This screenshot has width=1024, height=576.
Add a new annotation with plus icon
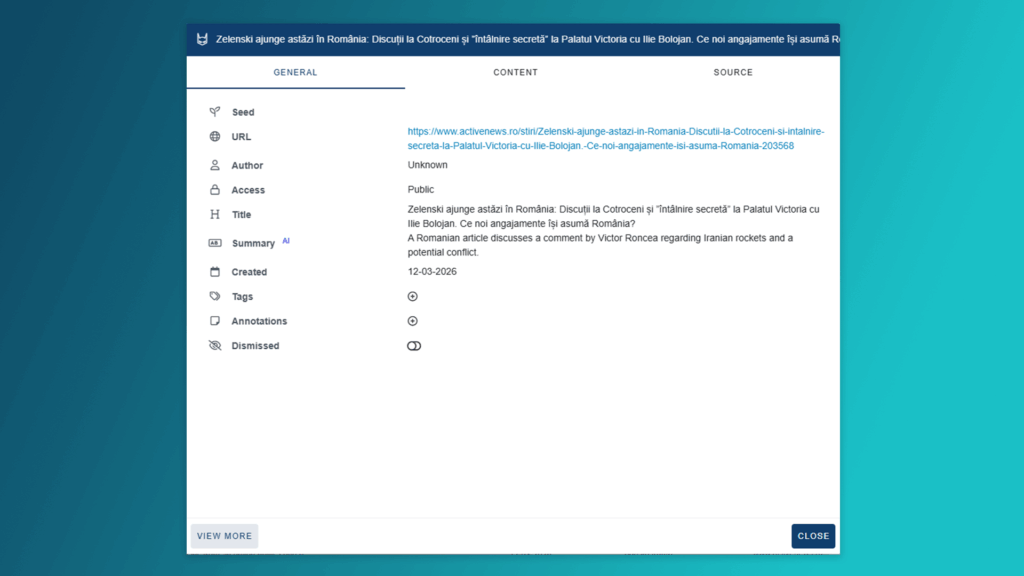(x=413, y=321)
